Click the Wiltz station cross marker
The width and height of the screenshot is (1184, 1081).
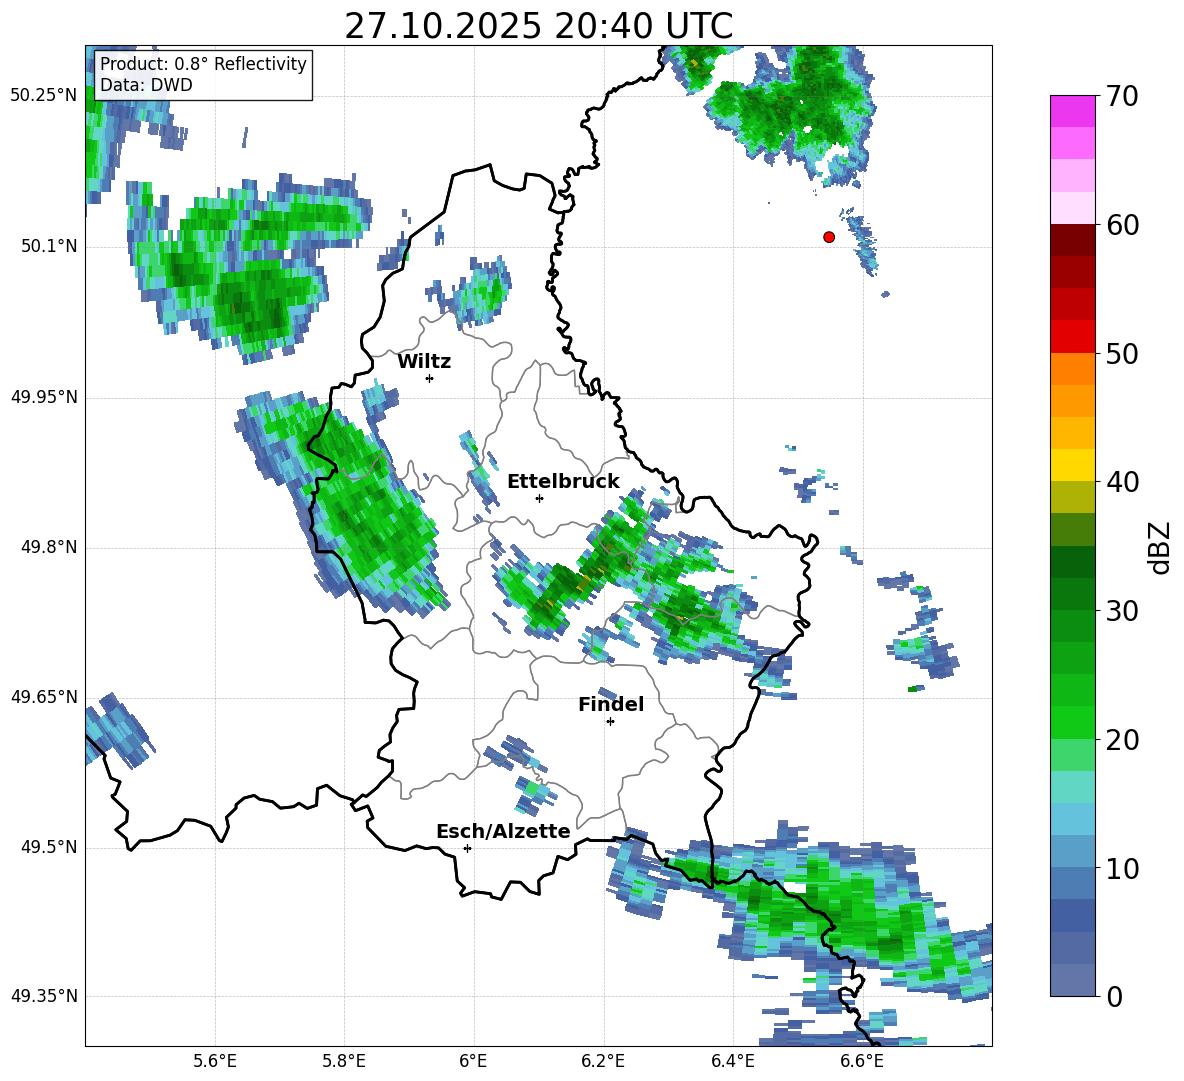430,378
